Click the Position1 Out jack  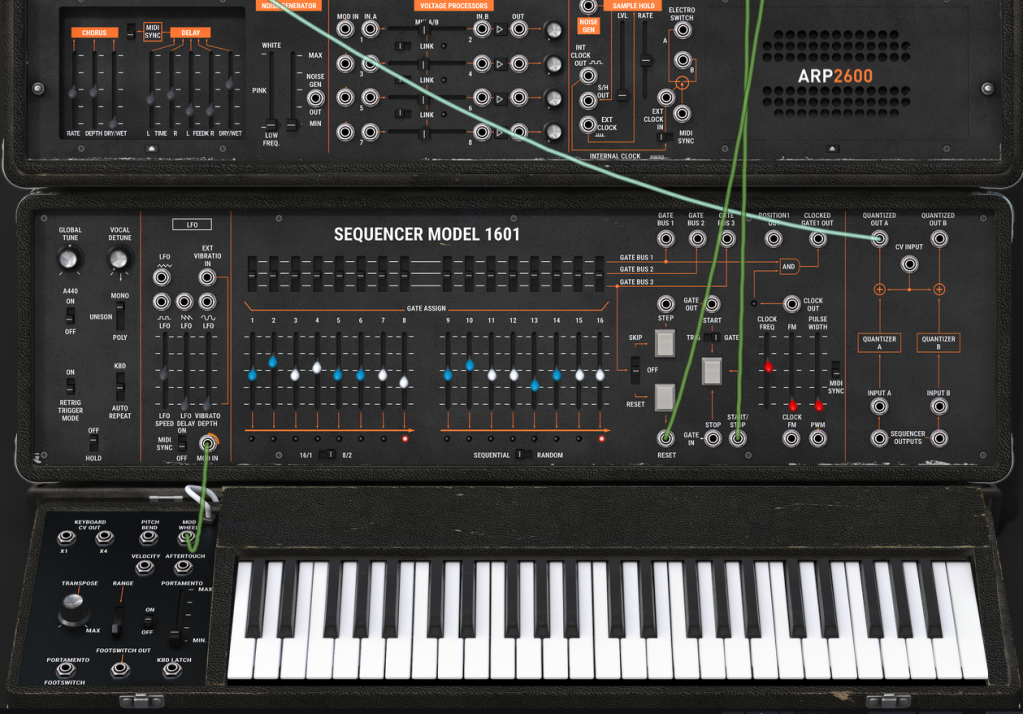(x=774, y=239)
